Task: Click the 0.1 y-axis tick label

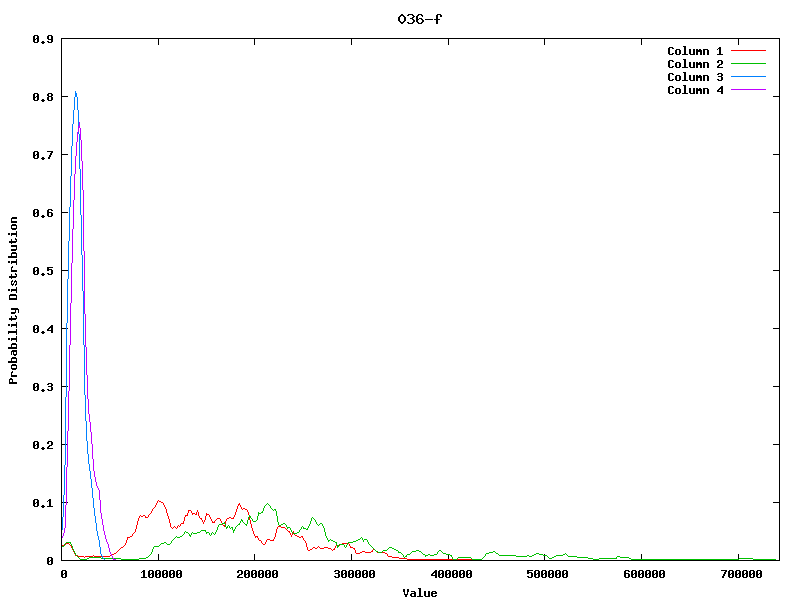Action: pos(43,503)
